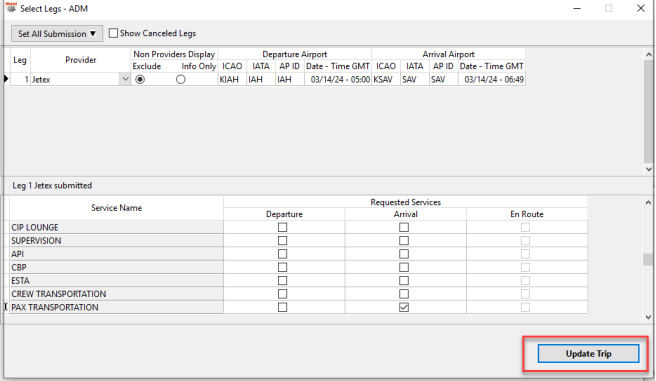656x381 pixels.
Task: Check SUPERVISION Departure checkbox
Action: [283, 240]
